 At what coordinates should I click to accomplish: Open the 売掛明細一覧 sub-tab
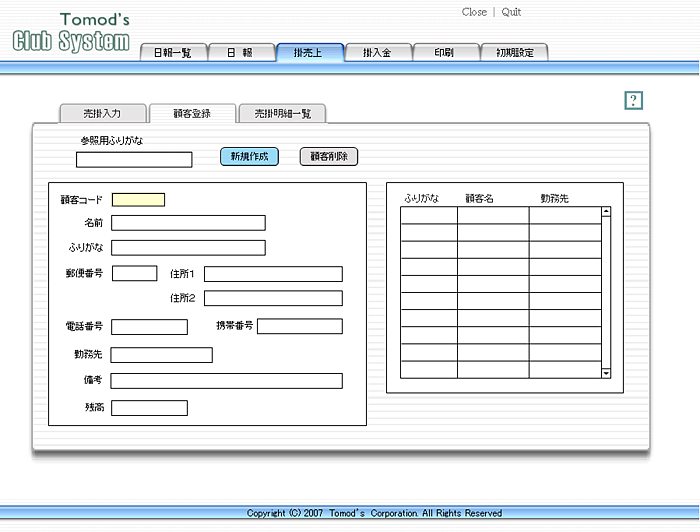coord(282,114)
